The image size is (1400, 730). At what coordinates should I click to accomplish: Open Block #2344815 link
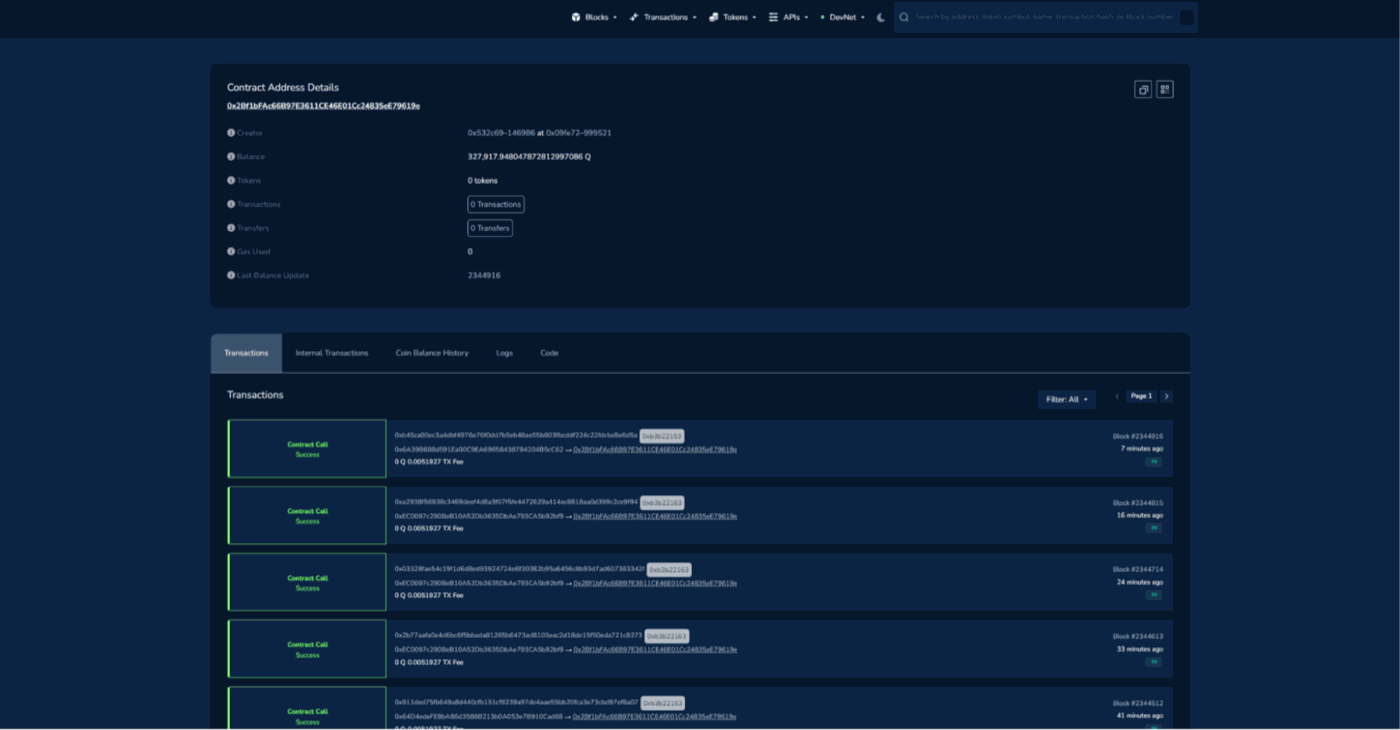click(x=1138, y=503)
